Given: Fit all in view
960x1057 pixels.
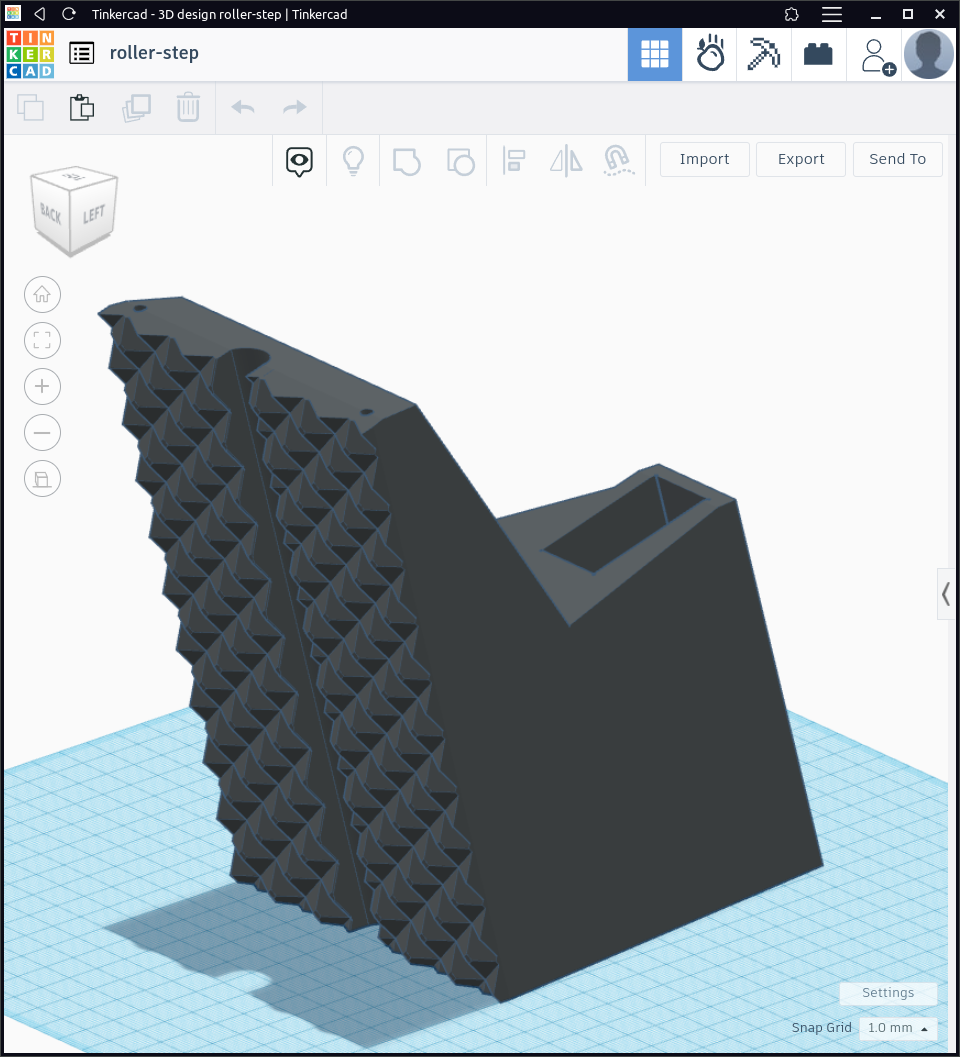Looking at the screenshot, I should point(42,340).
